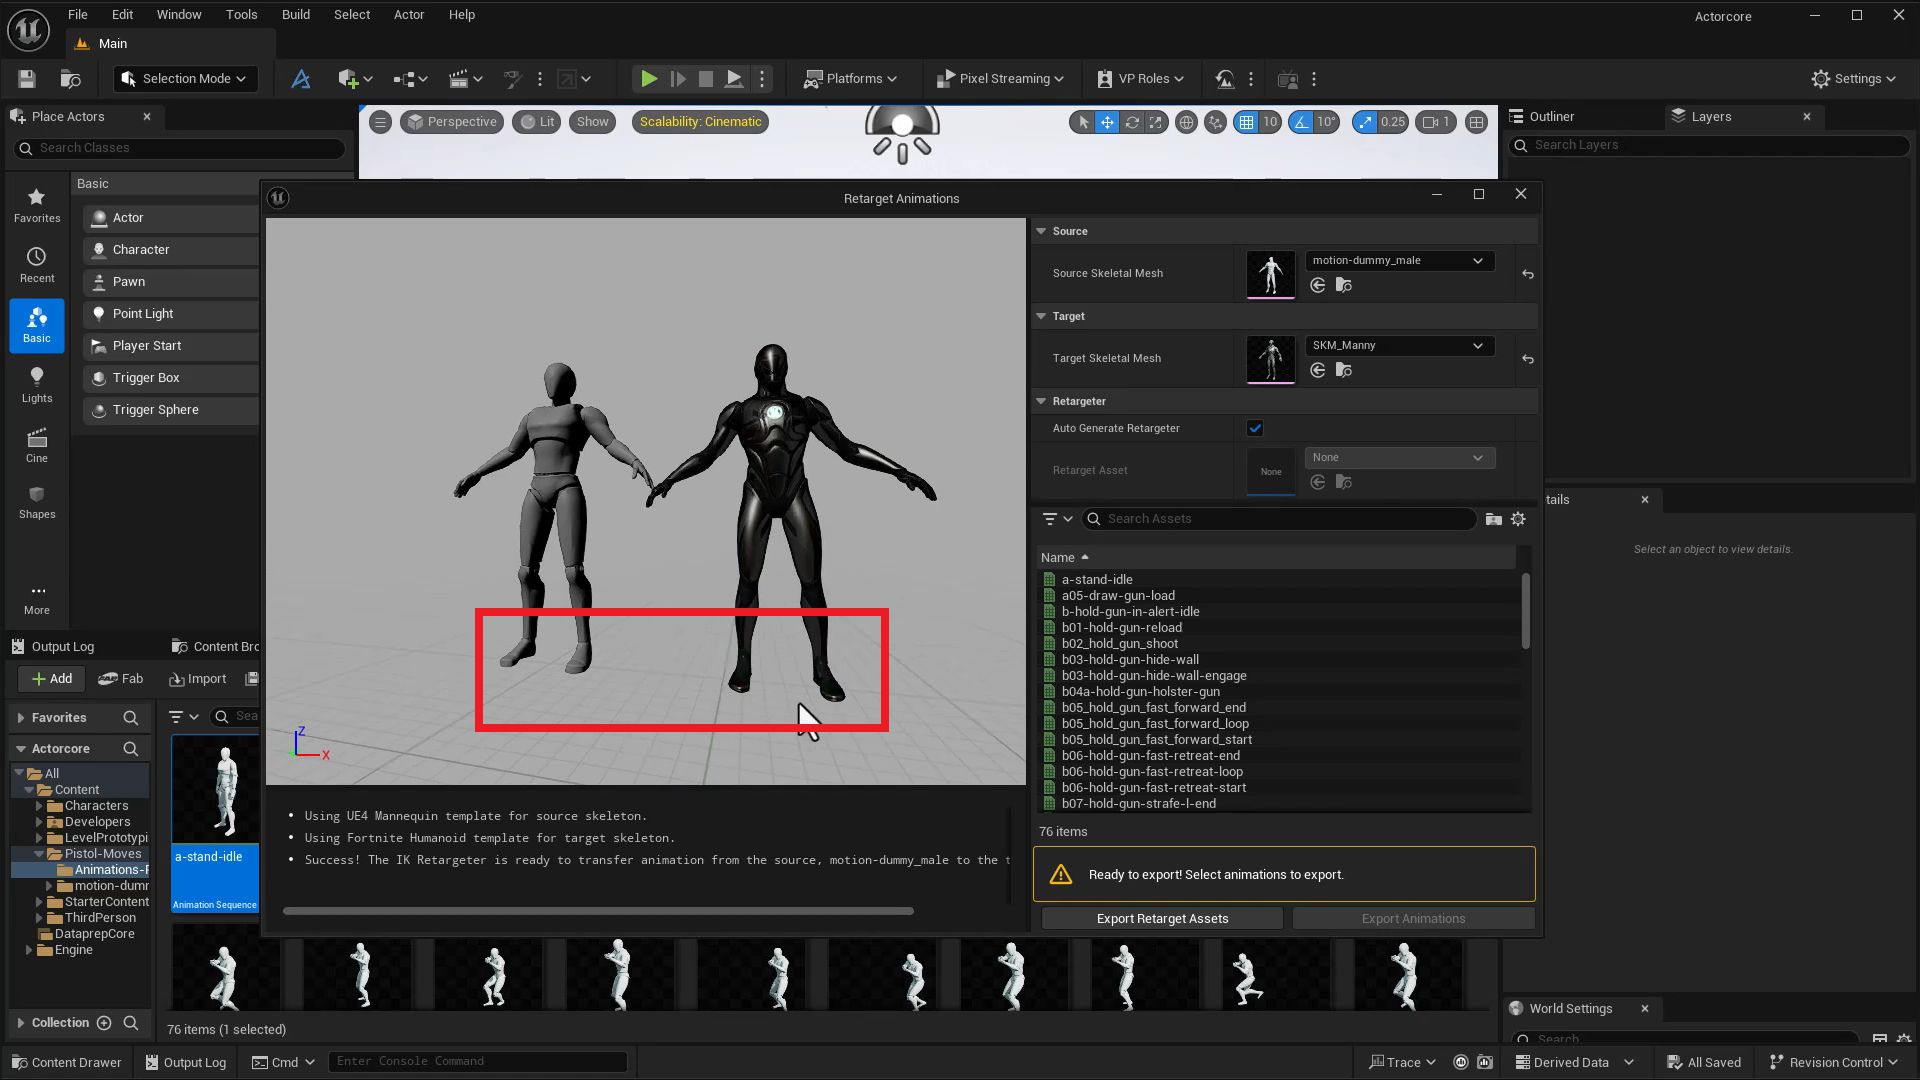Open the Tools menu

click(x=241, y=15)
